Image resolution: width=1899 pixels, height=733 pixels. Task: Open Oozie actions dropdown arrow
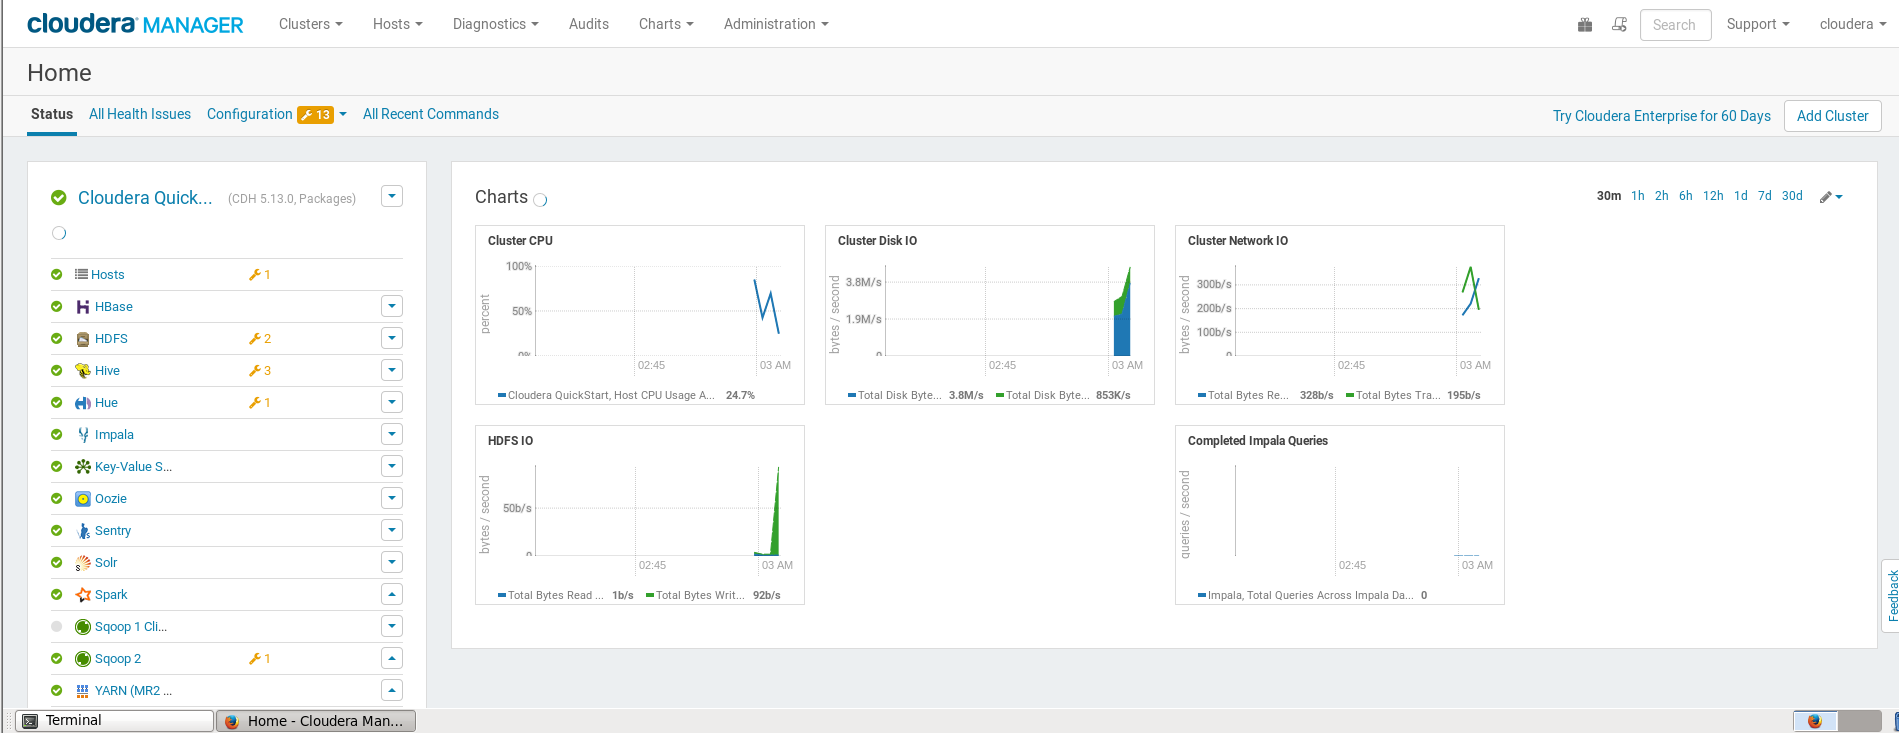click(392, 498)
